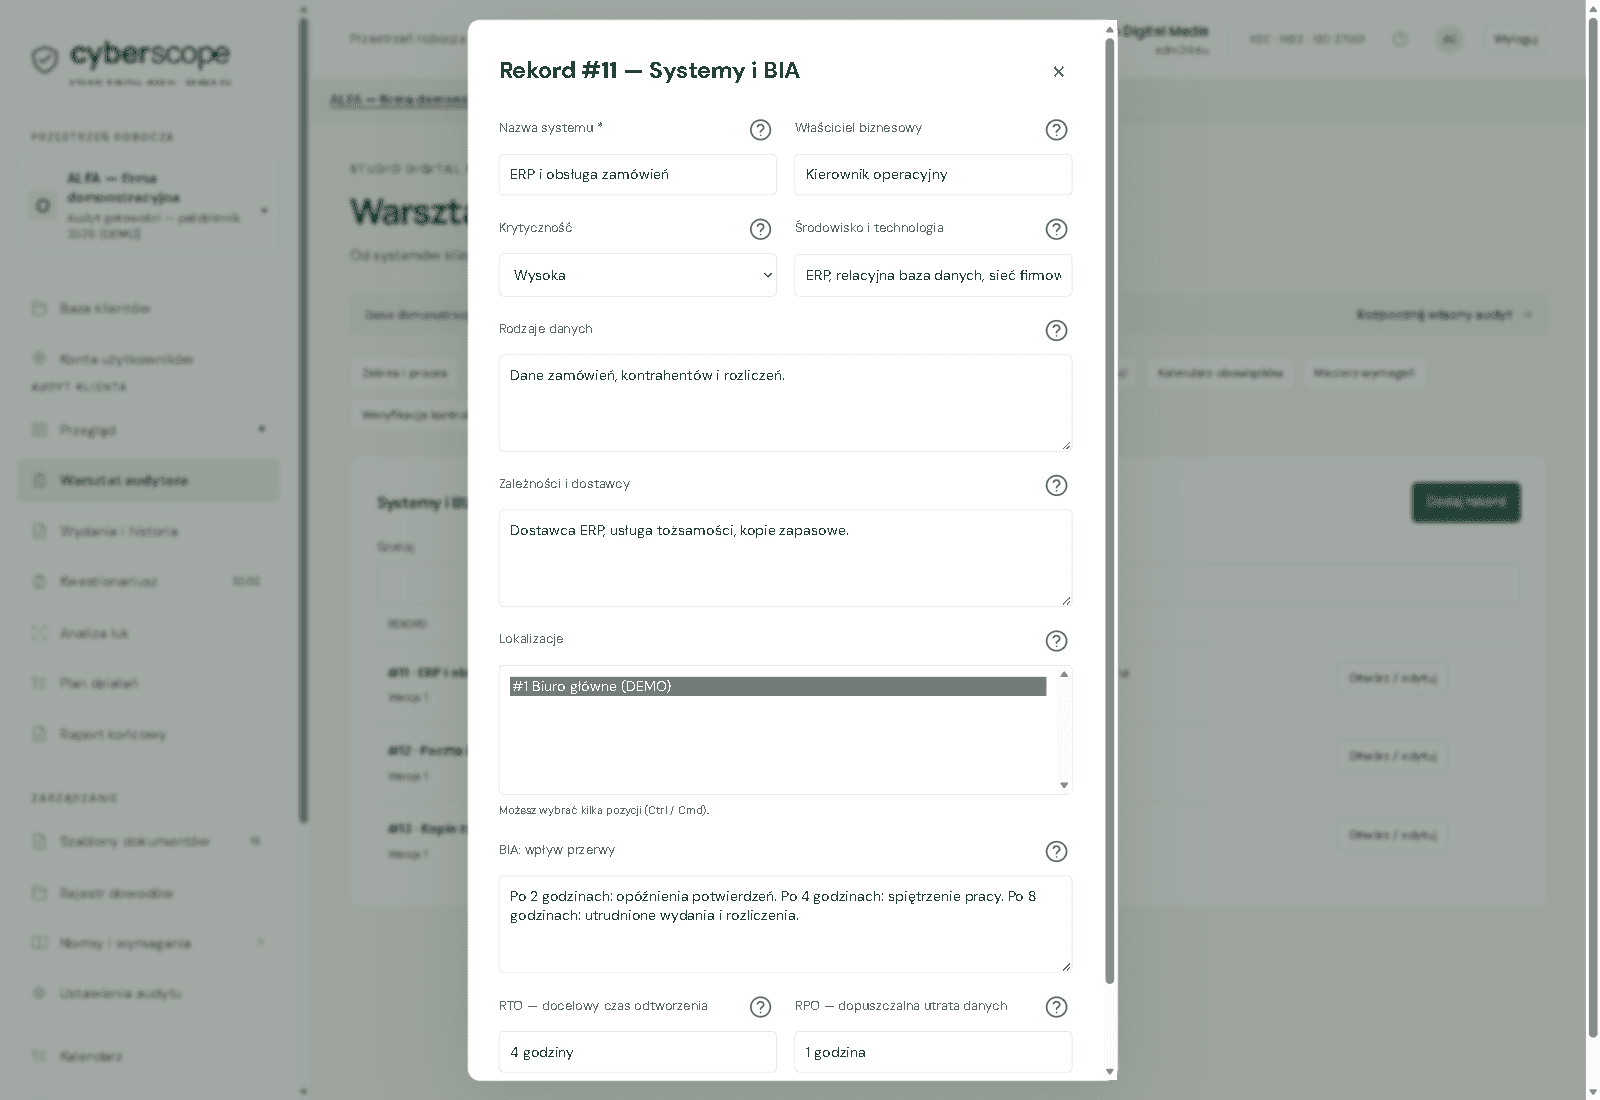Image resolution: width=1600 pixels, height=1100 pixels.
Task: Open the Krytyczność dropdown showing Wysoka
Action: pos(638,275)
